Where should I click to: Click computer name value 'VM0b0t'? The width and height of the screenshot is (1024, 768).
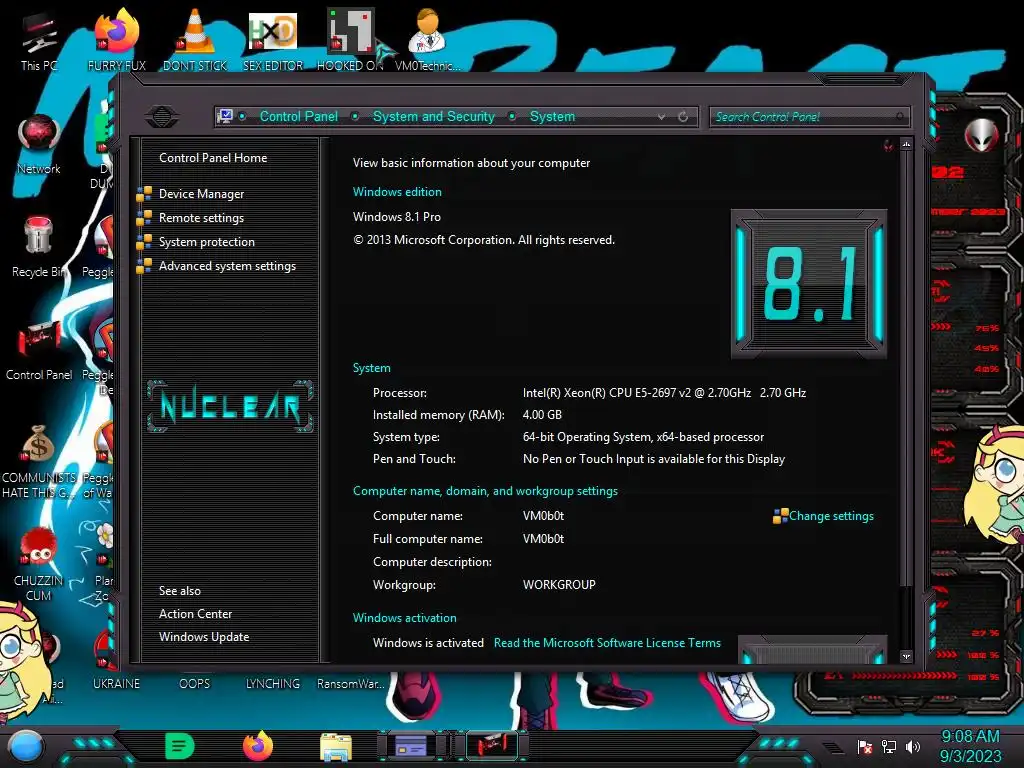(x=543, y=516)
